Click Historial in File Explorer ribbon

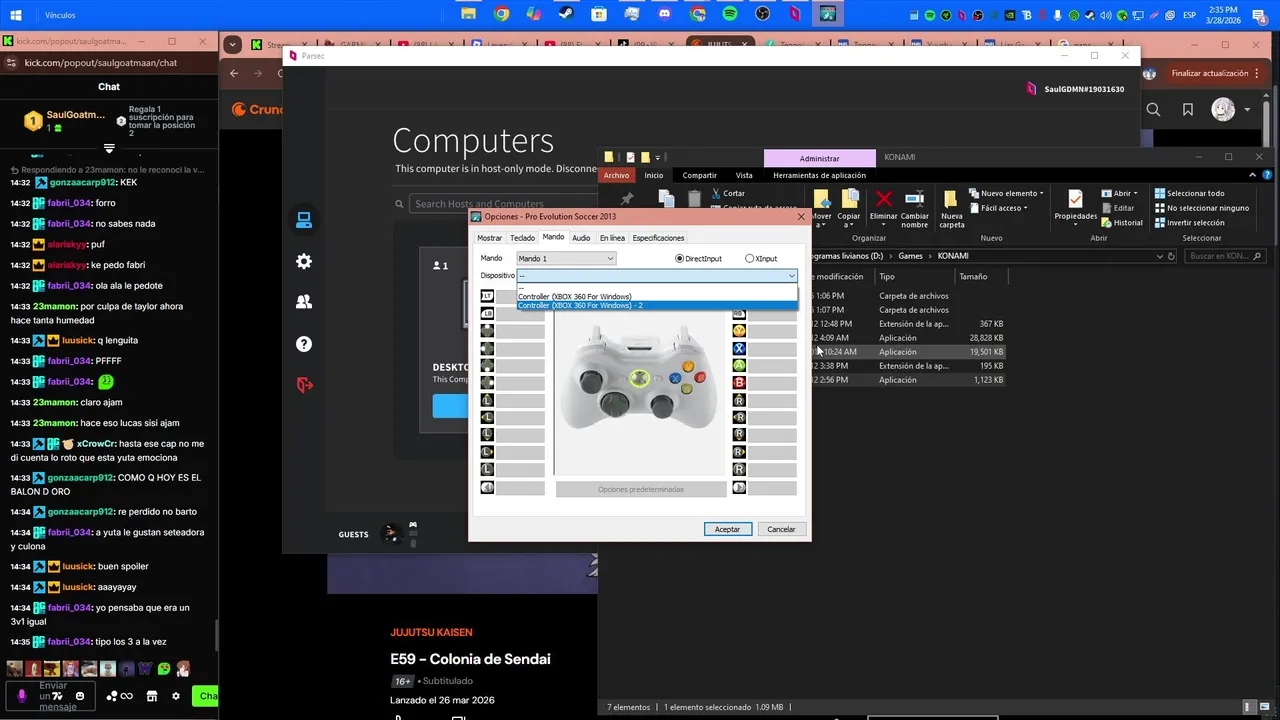coord(1121,223)
